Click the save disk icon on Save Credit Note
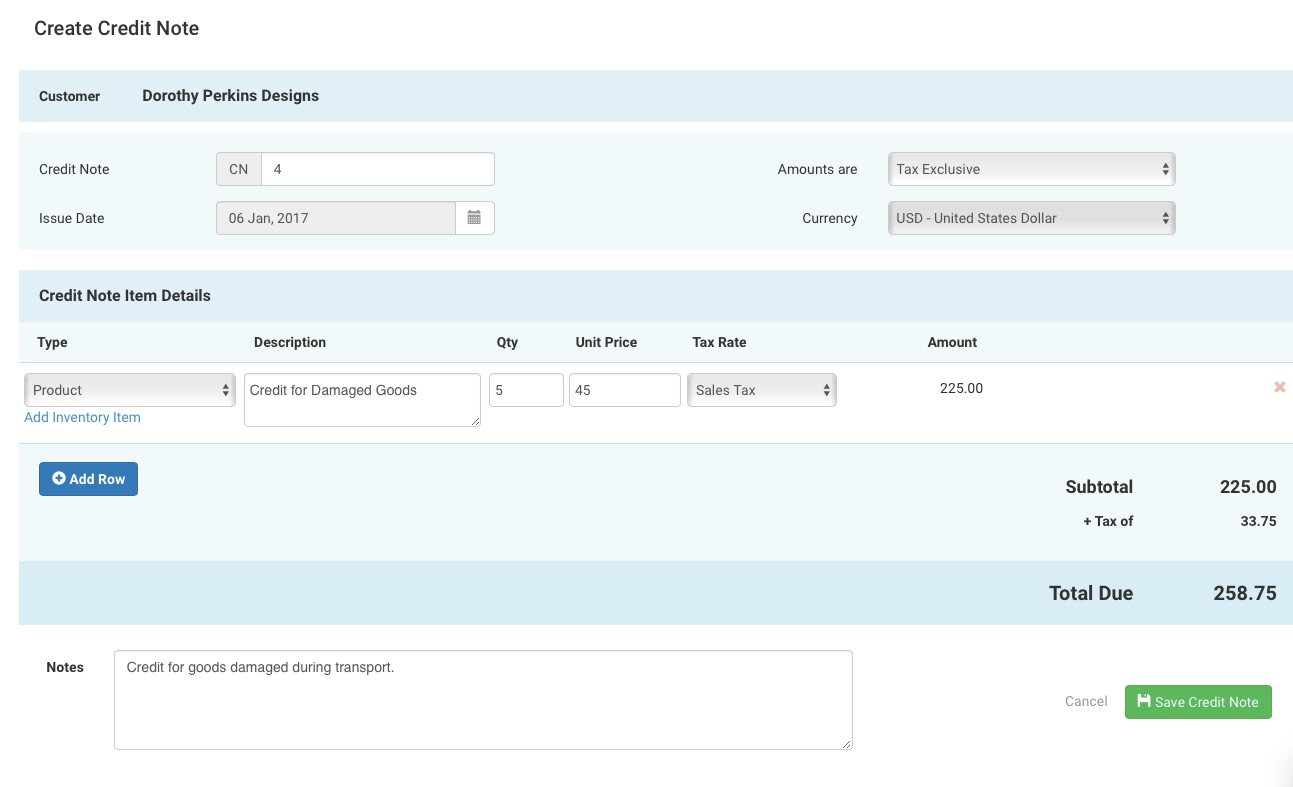This screenshot has height=787, width=1293. 1144,701
